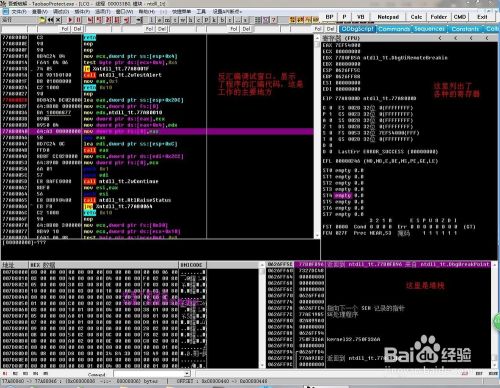Click the first '<' arrow in register header
Screen dimensions: 500x388
click(x=440, y=38)
